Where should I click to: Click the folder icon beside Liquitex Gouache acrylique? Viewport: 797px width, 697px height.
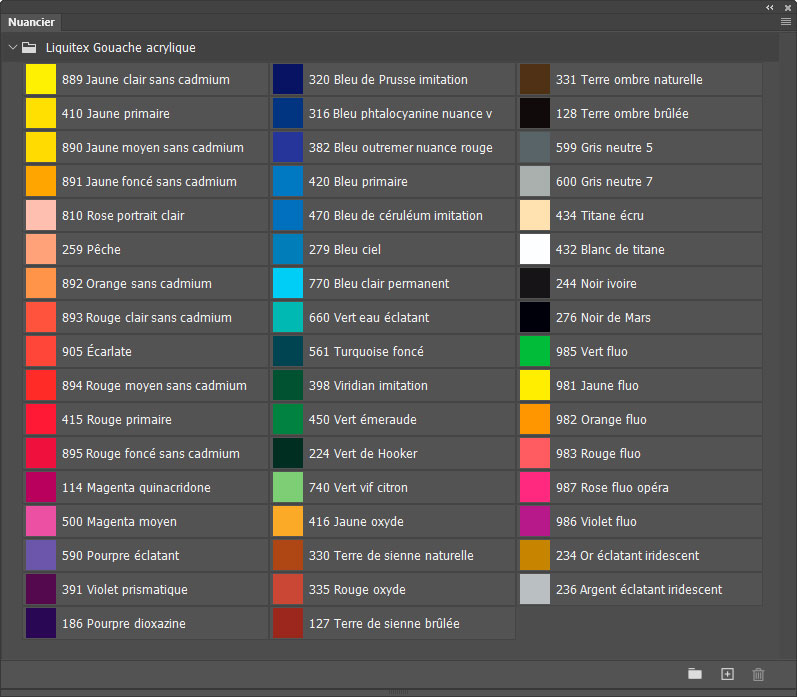[30, 47]
